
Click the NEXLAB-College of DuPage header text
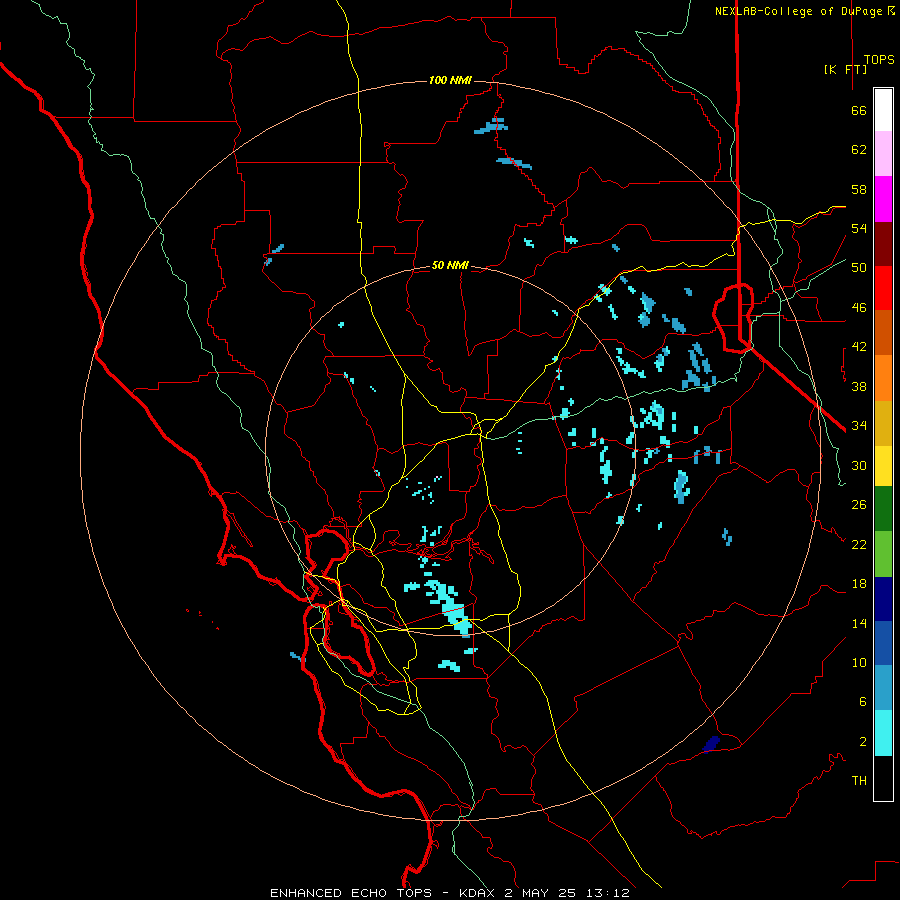pyautogui.click(x=804, y=11)
